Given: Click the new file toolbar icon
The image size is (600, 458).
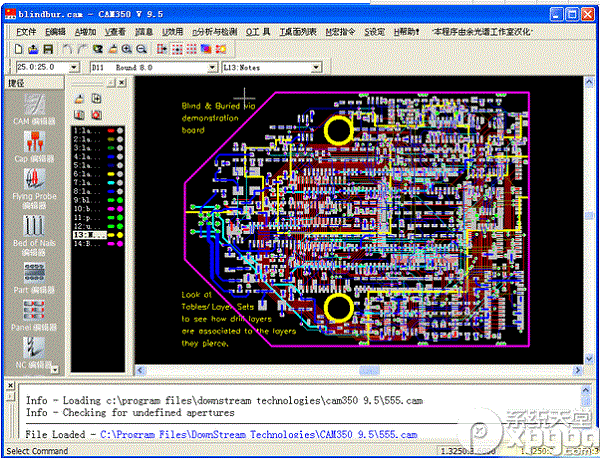Looking at the screenshot, I should [19, 49].
